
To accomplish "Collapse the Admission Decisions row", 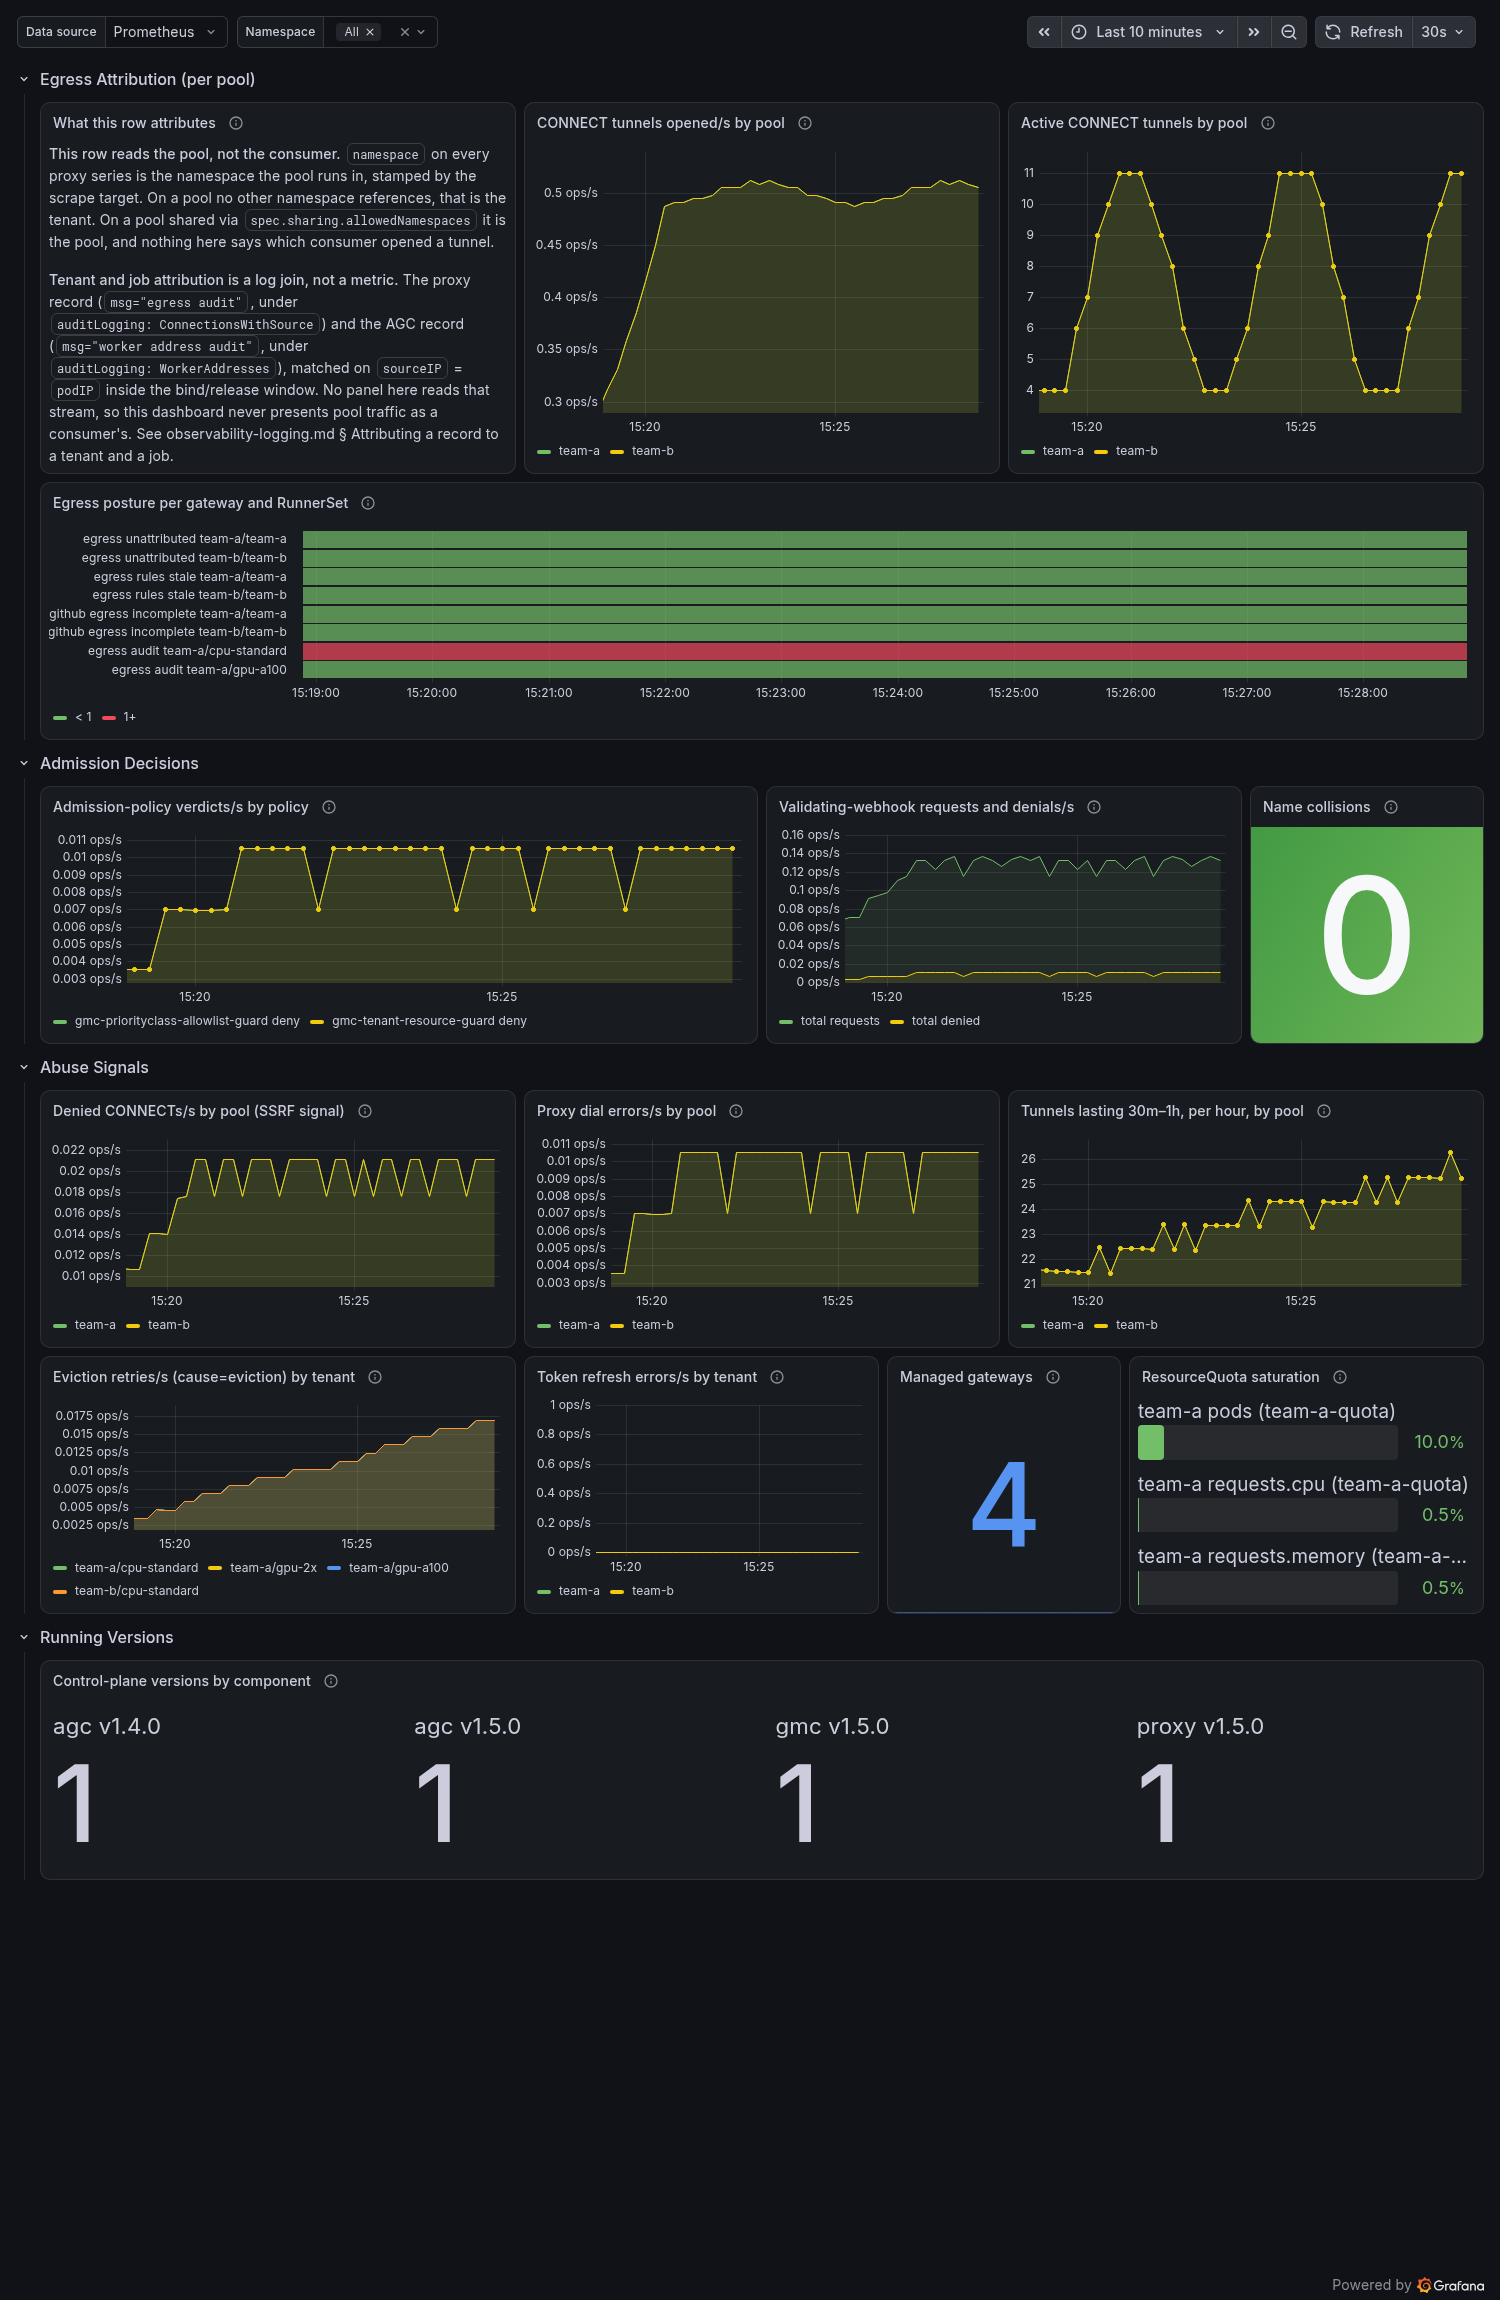I will pos(24,764).
